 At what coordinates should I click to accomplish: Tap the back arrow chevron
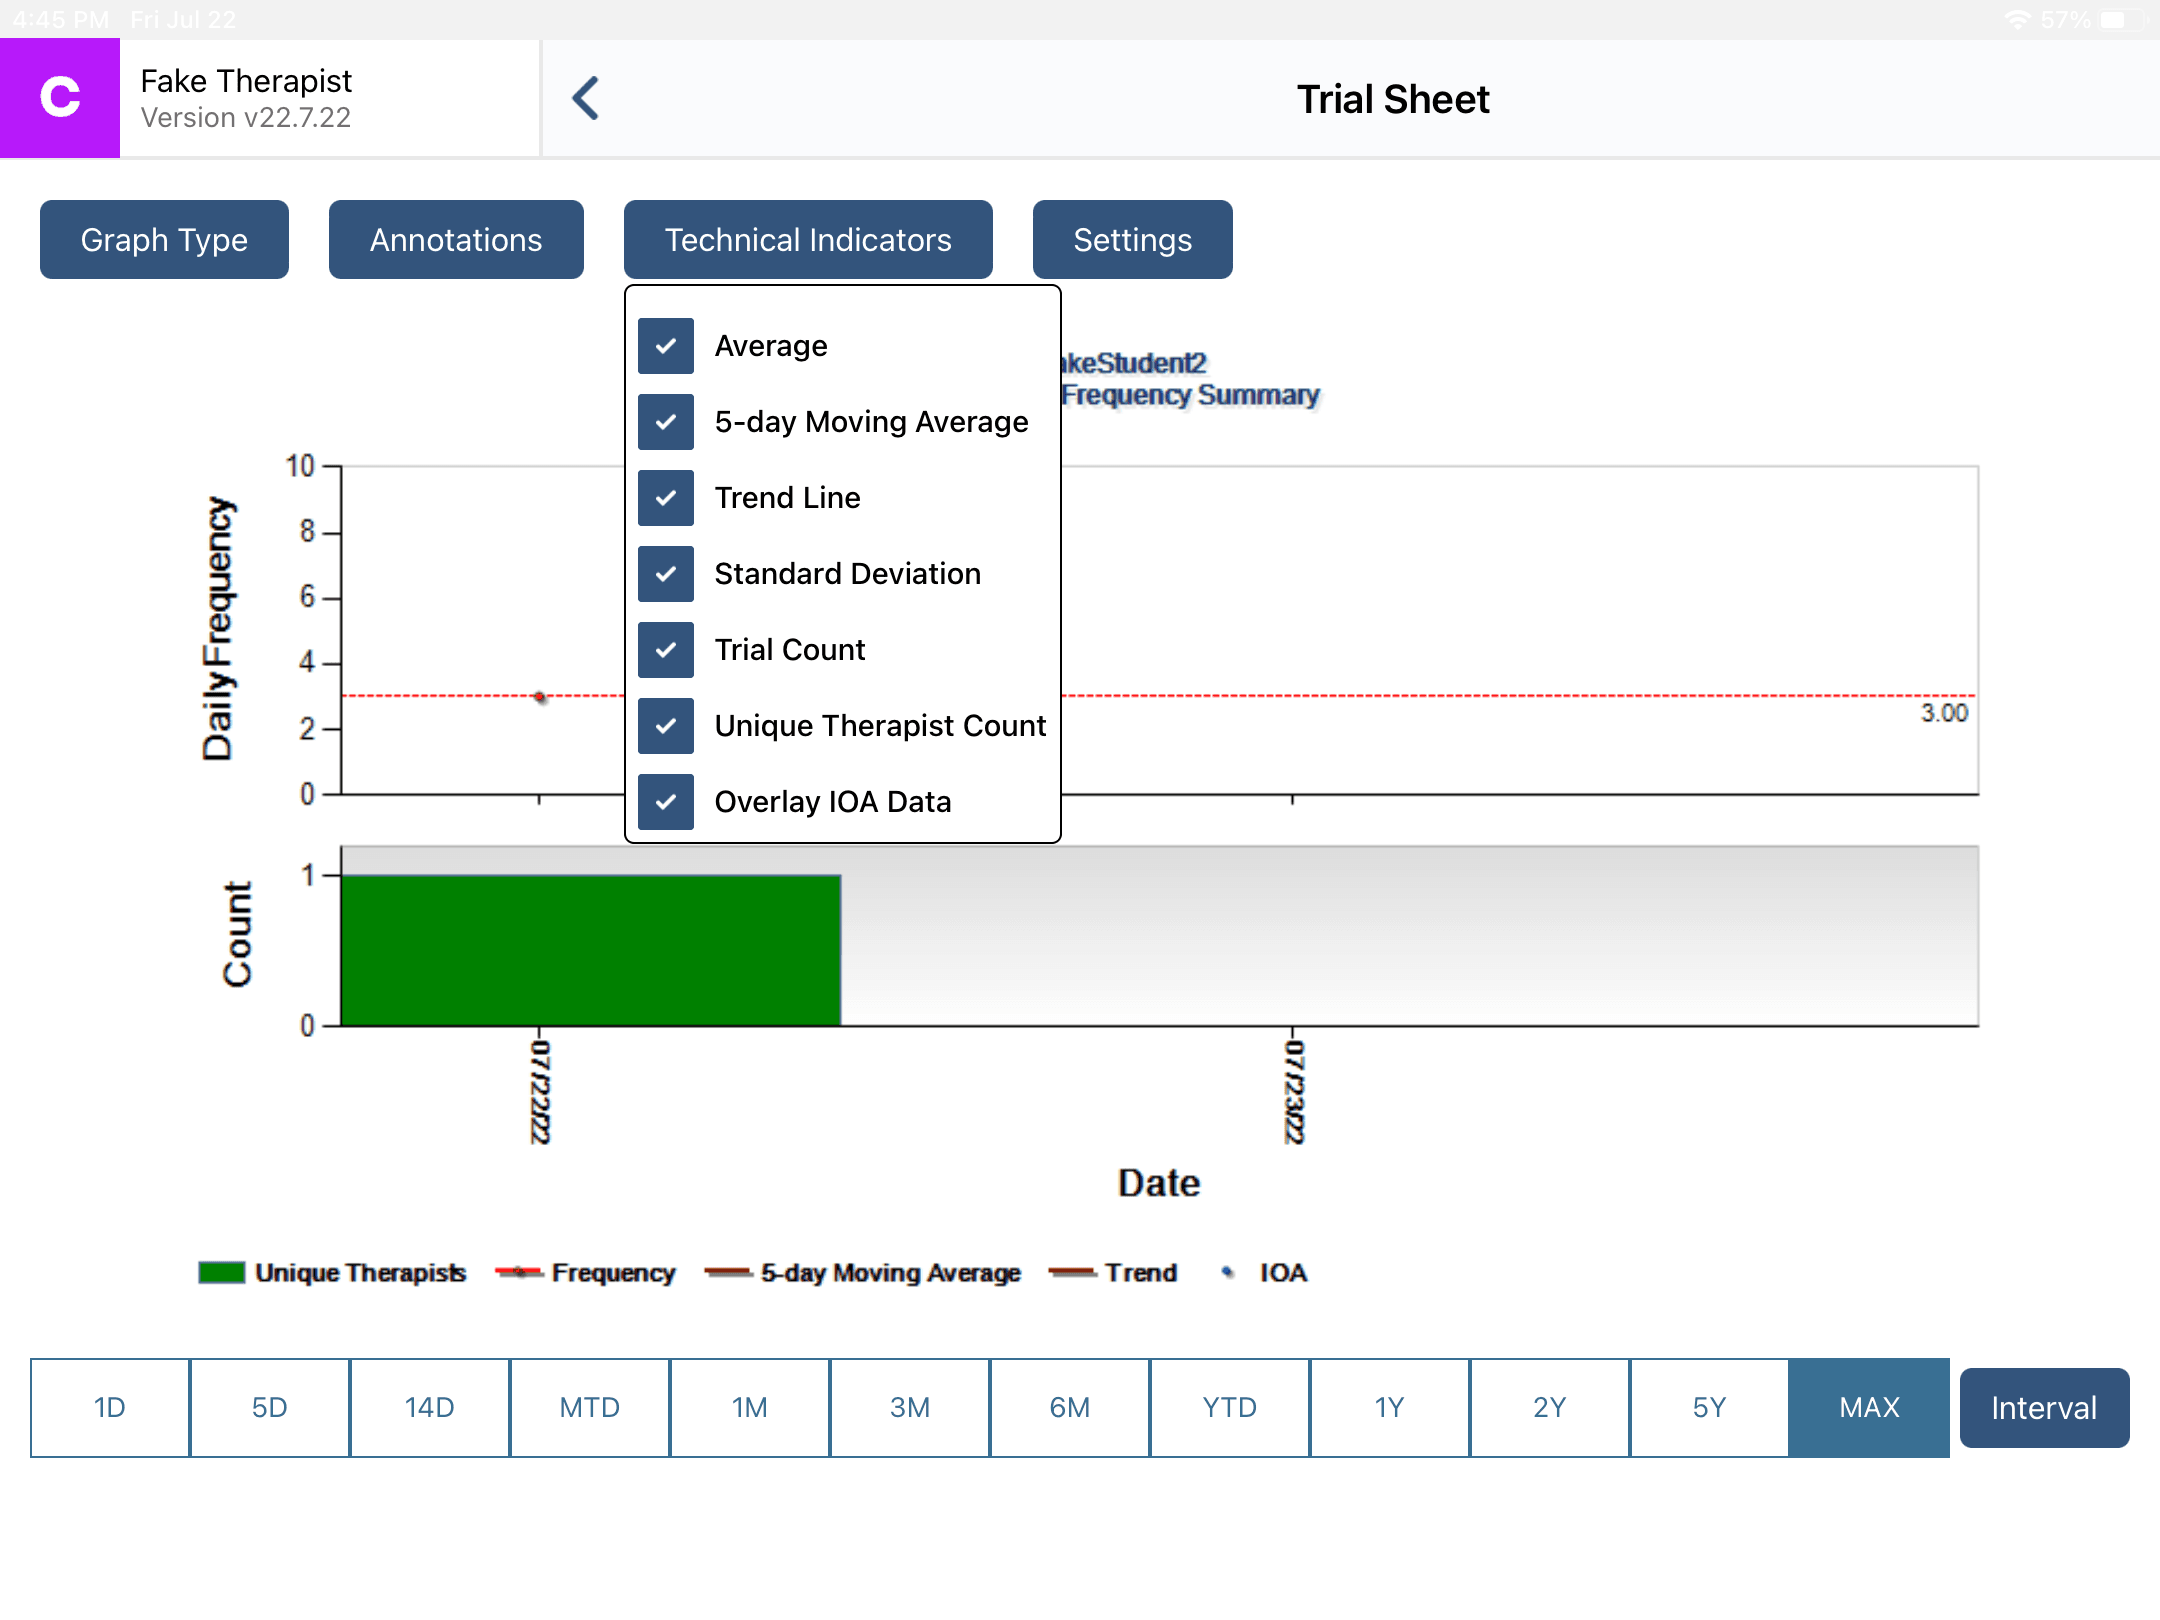586,98
